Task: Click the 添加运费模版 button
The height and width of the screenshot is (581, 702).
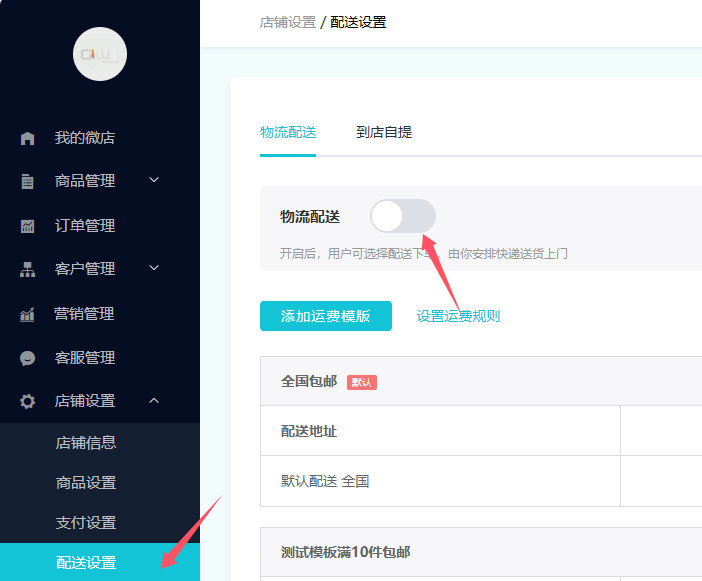Action: click(326, 316)
